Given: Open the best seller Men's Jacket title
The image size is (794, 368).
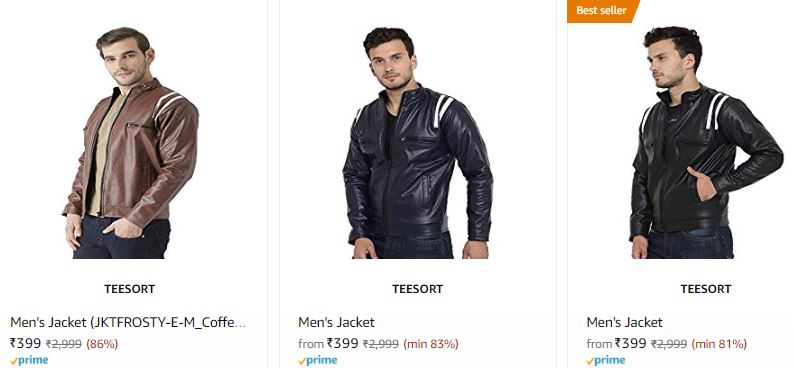Looking at the screenshot, I should point(624,322).
